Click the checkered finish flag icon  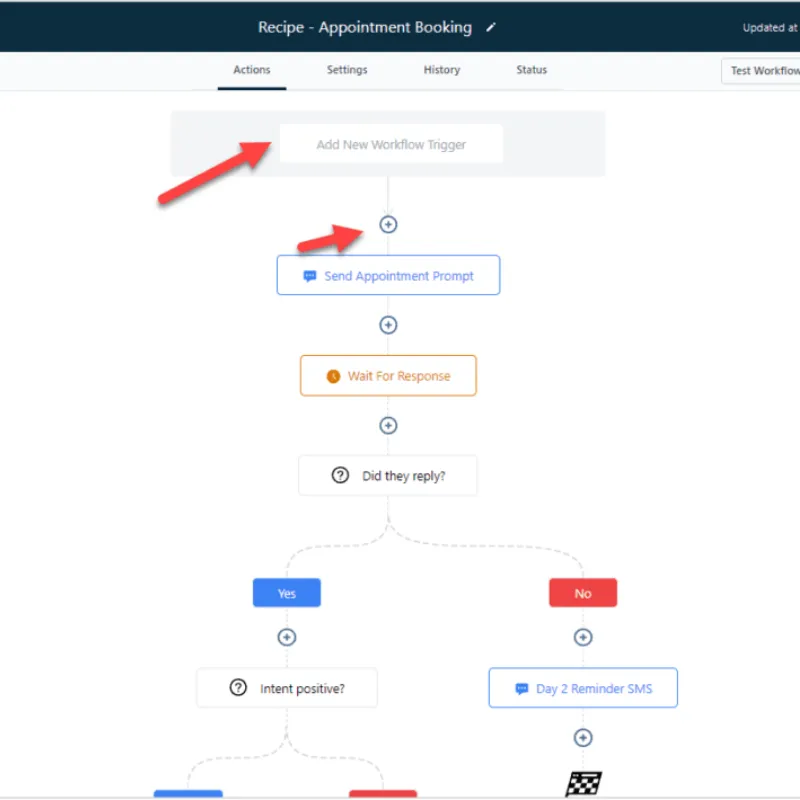pos(584,783)
